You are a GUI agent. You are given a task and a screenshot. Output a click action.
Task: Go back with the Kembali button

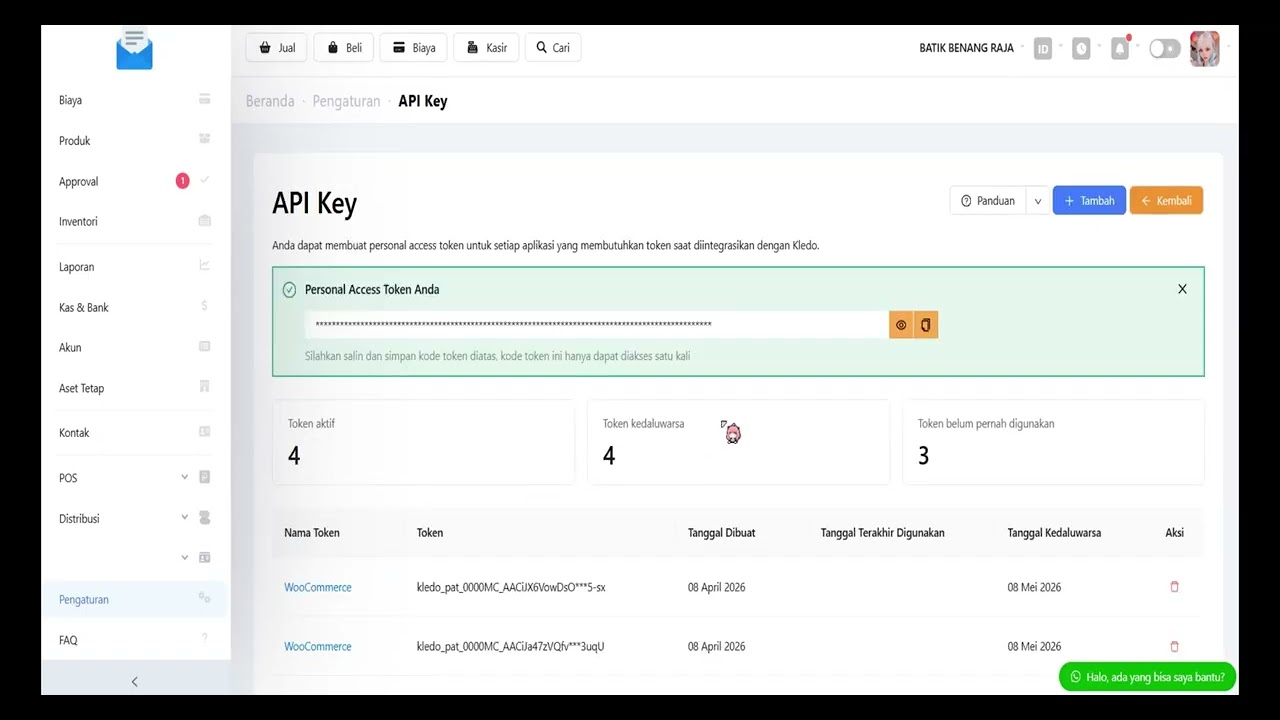(1166, 201)
